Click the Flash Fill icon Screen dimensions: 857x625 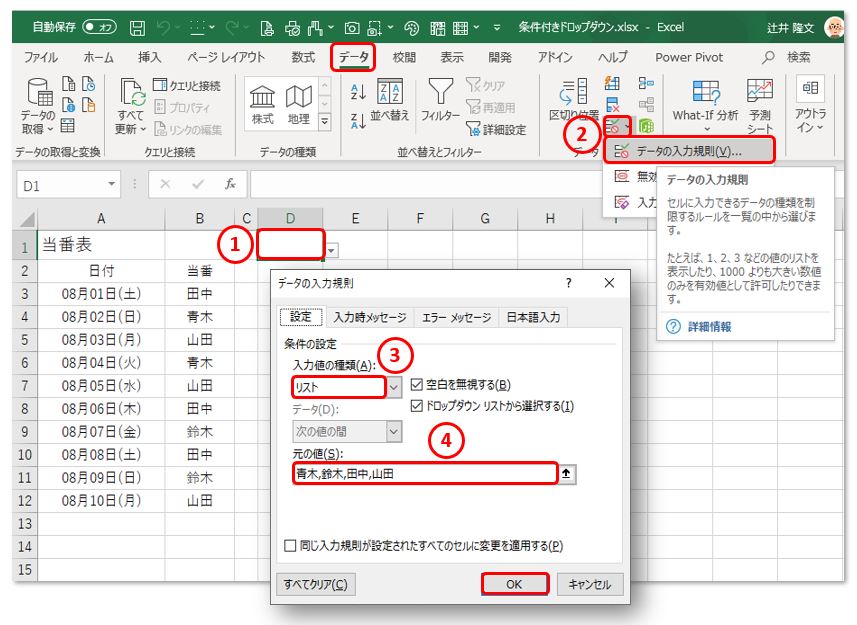(612, 84)
